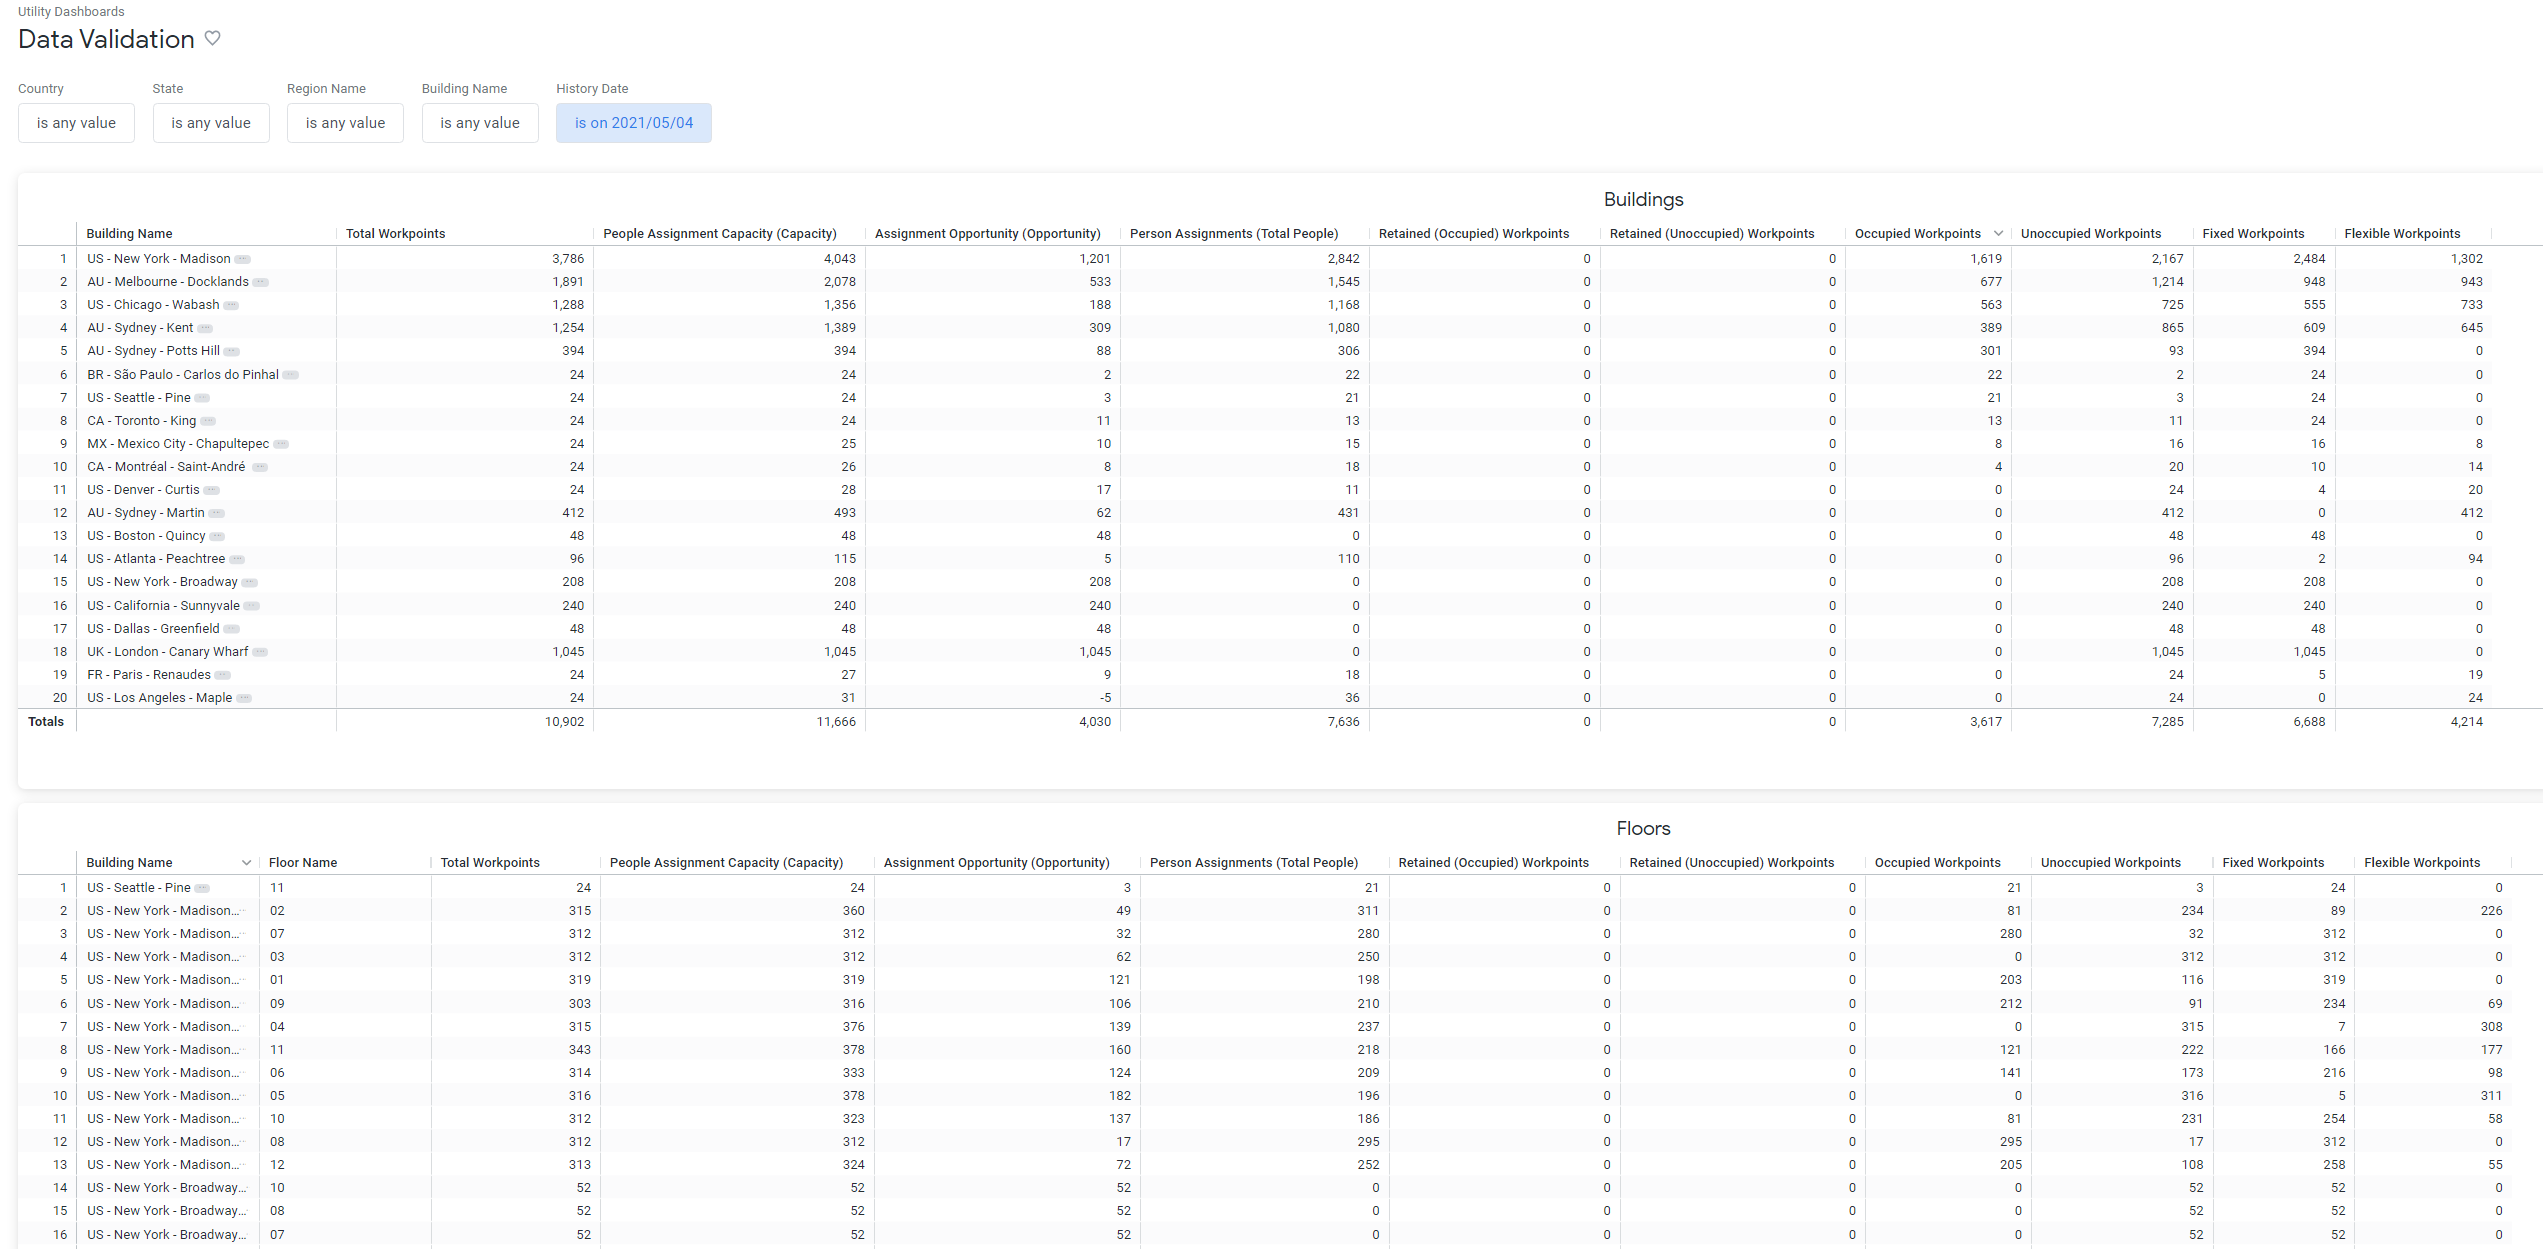Favorite the Data Validation dashboard heart icon

pos(212,38)
